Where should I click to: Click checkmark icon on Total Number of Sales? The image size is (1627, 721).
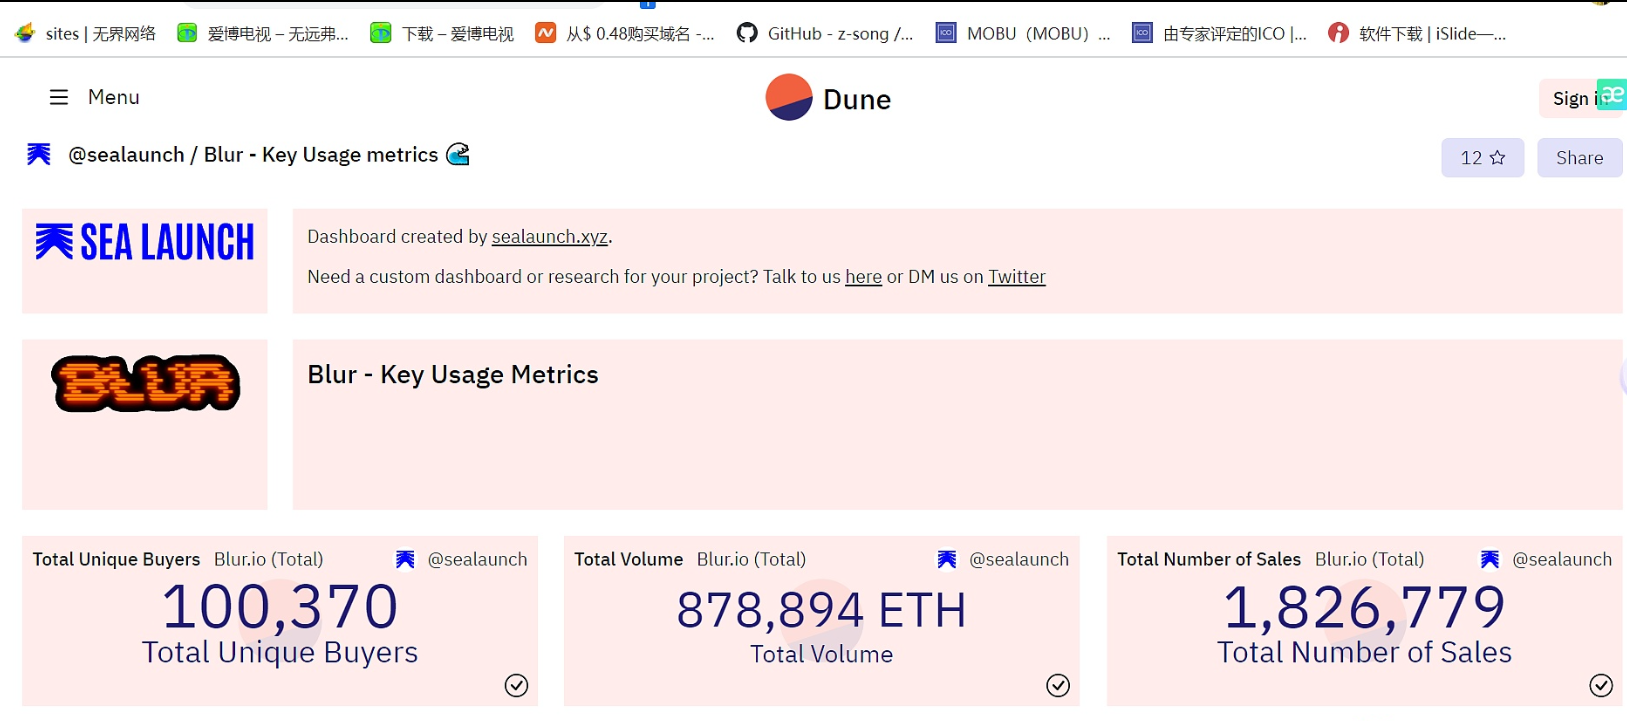coord(1600,685)
